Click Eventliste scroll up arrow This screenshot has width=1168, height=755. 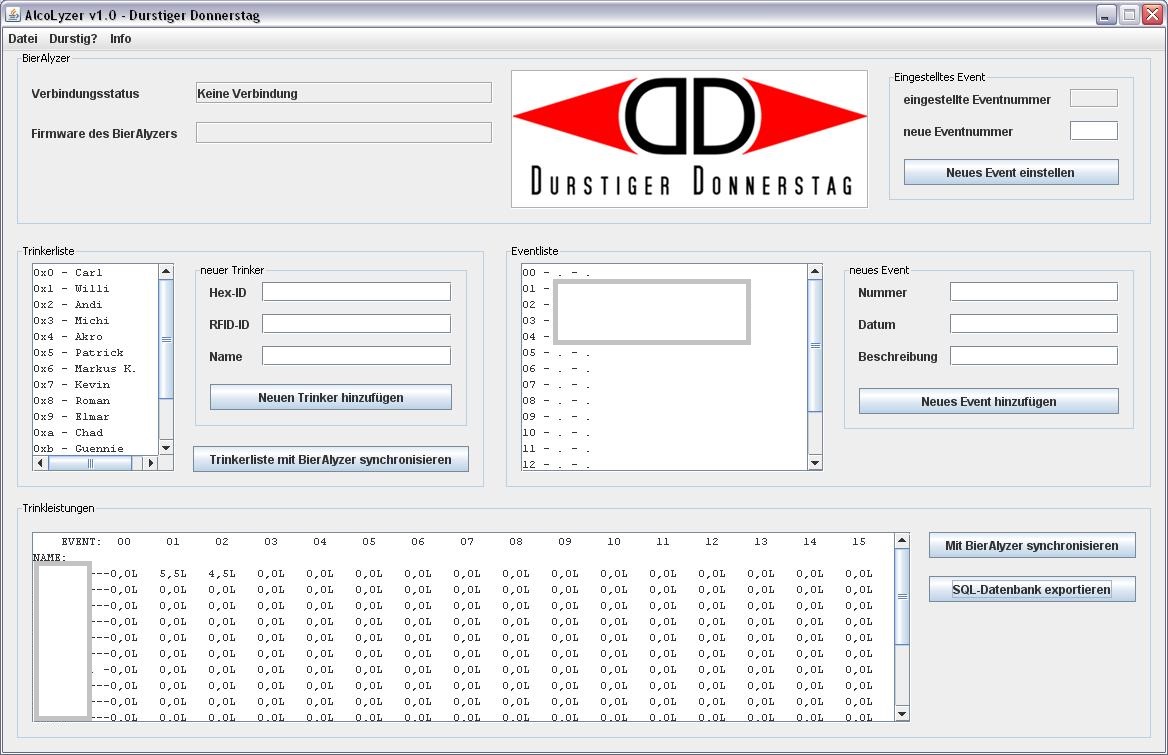pyautogui.click(x=815, y=271)
